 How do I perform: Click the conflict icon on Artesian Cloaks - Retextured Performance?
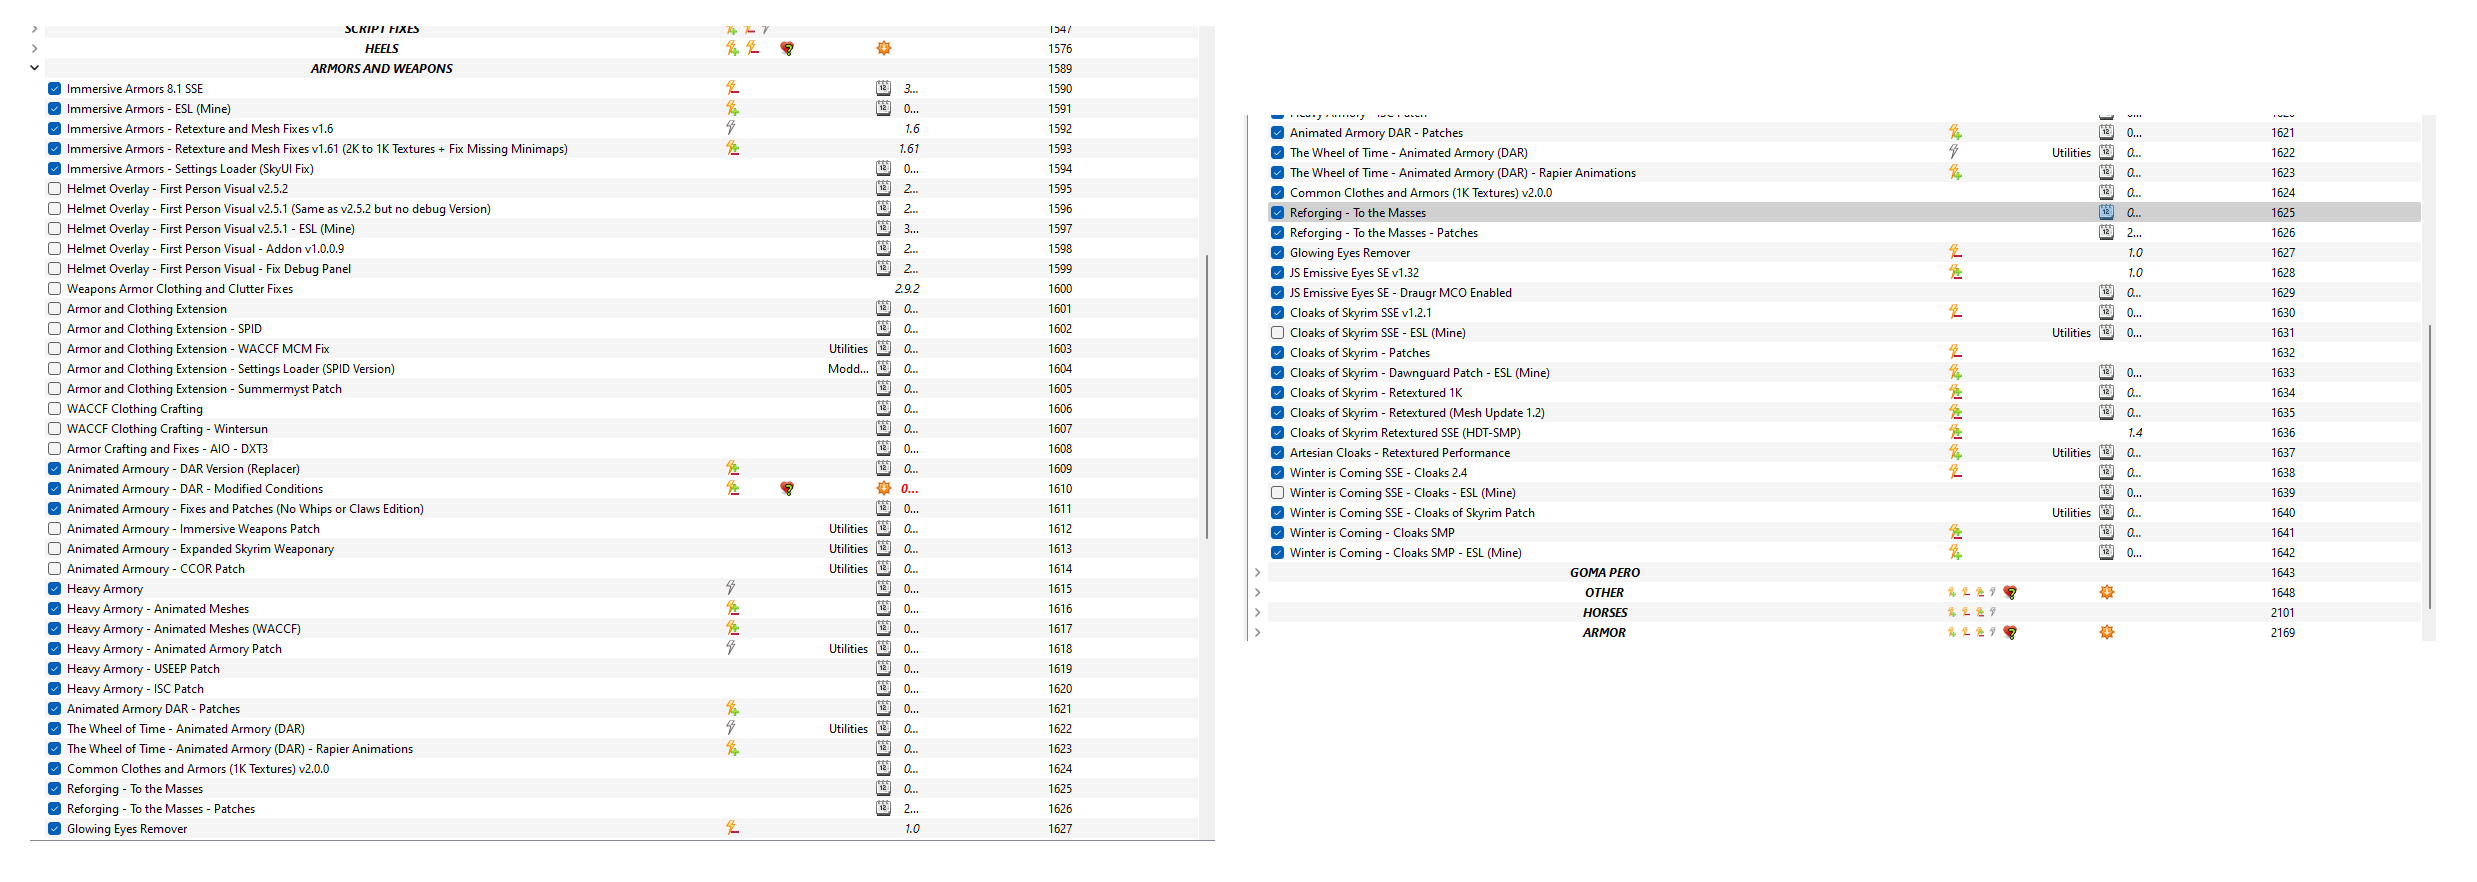pyautogui.click(x=1955, y=452)
